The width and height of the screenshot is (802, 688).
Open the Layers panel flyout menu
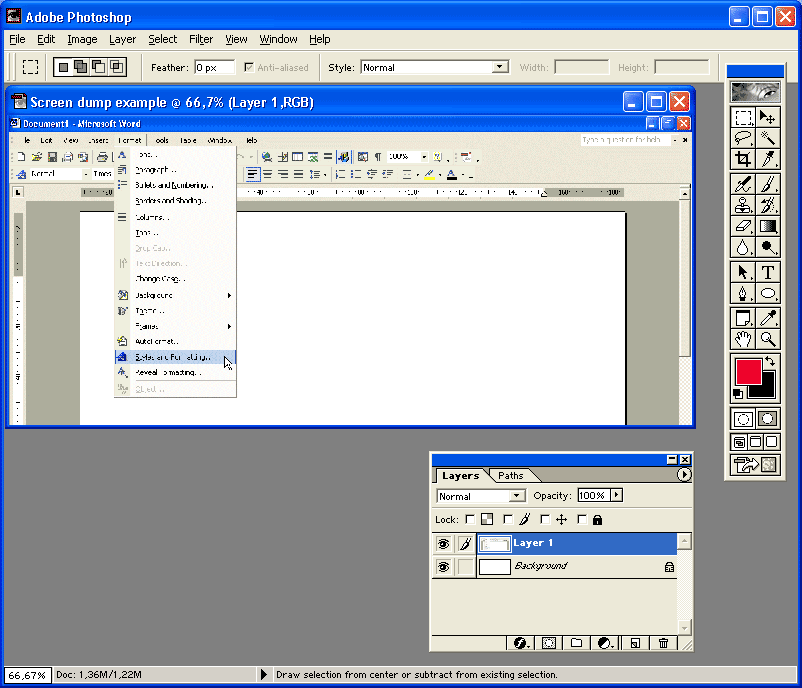pyautogui.click(x=684, y=475)
